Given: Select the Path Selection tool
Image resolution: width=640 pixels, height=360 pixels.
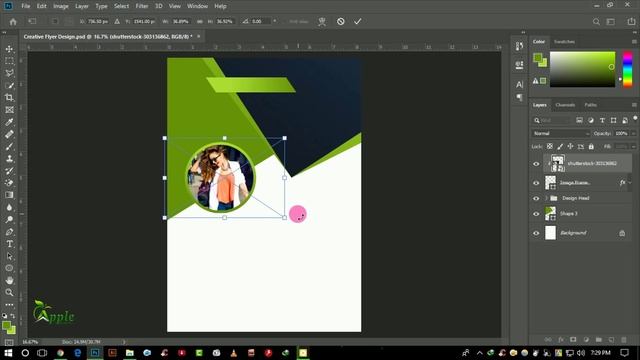Looking at the screenshot, I should pos(9,256).
